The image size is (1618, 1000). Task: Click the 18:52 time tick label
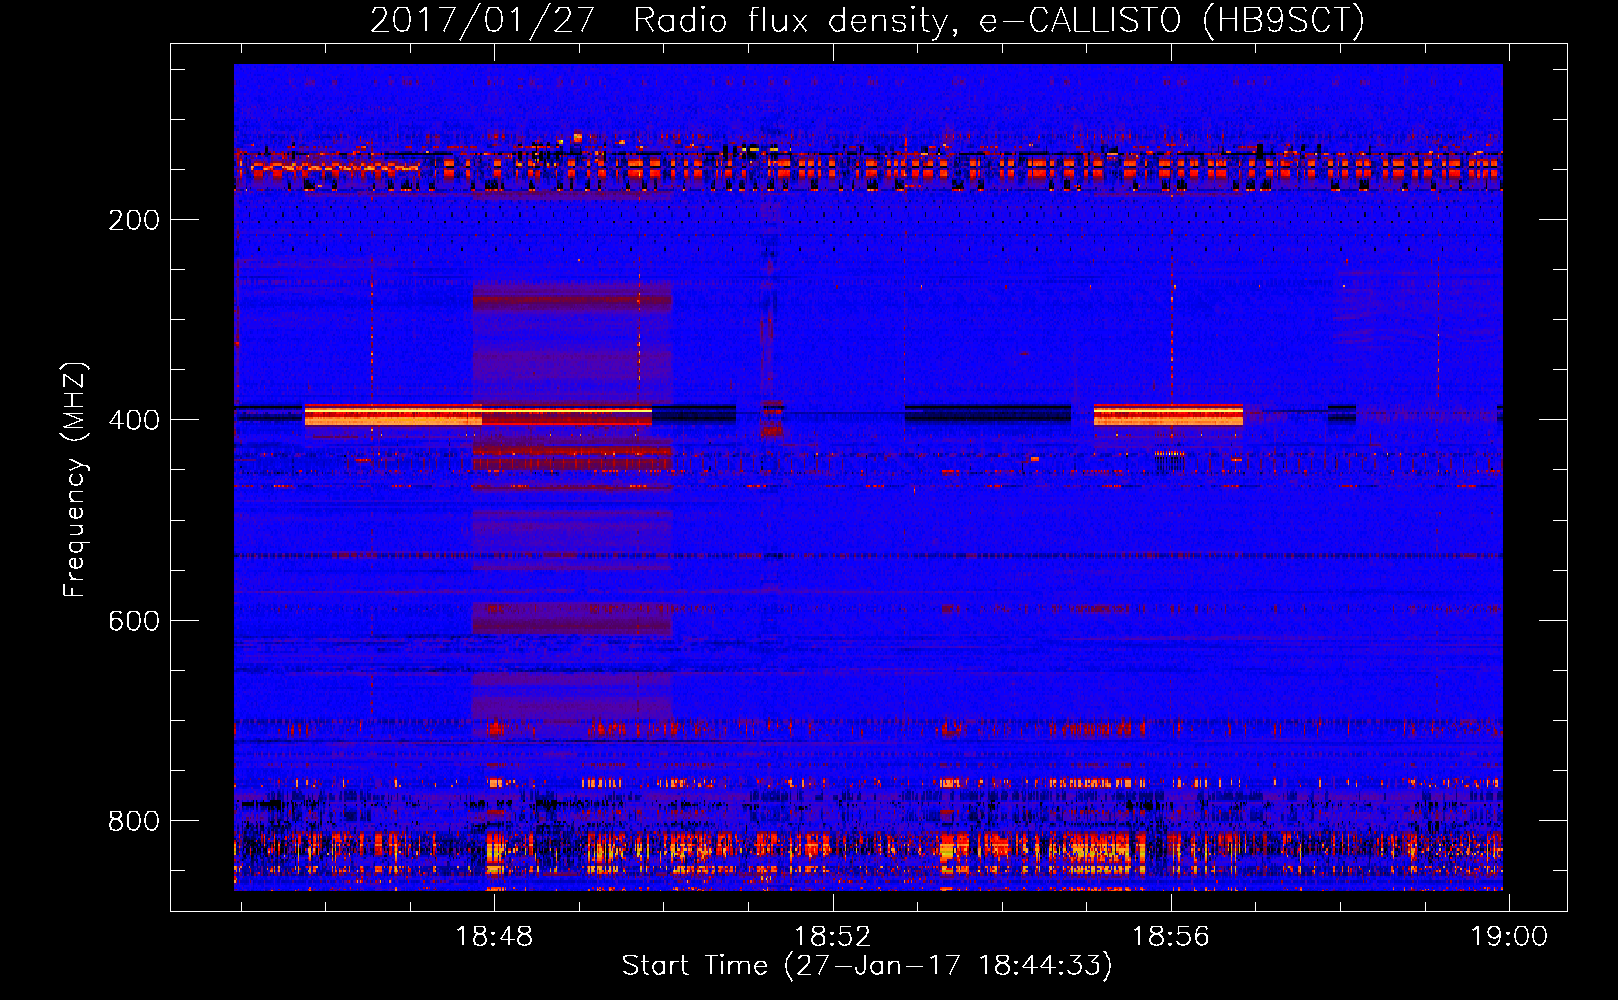833,936
